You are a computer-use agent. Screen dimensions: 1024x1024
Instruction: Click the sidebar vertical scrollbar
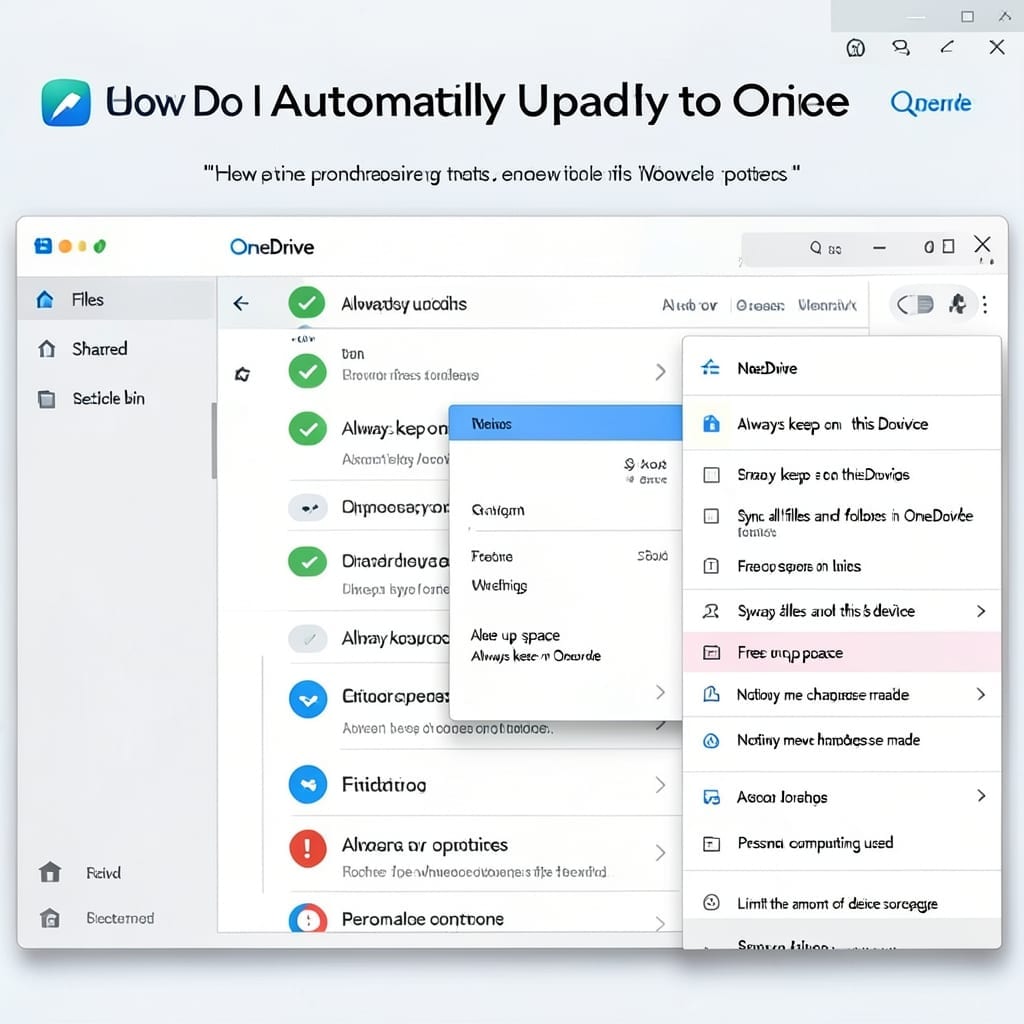click(214, 441)
